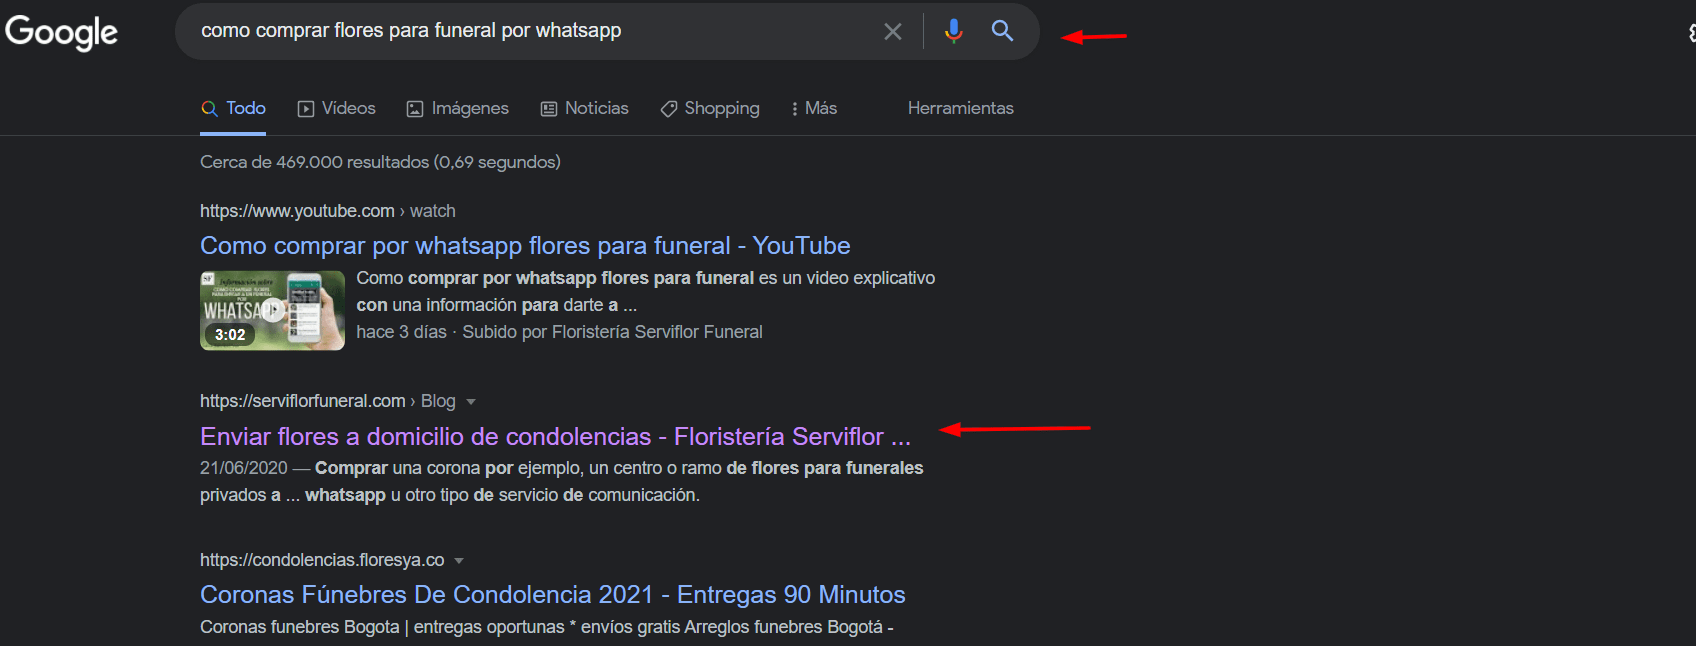
Task: Open the condolencias.floresya.co URL breadcrumb
Action: tap(322, 560)
